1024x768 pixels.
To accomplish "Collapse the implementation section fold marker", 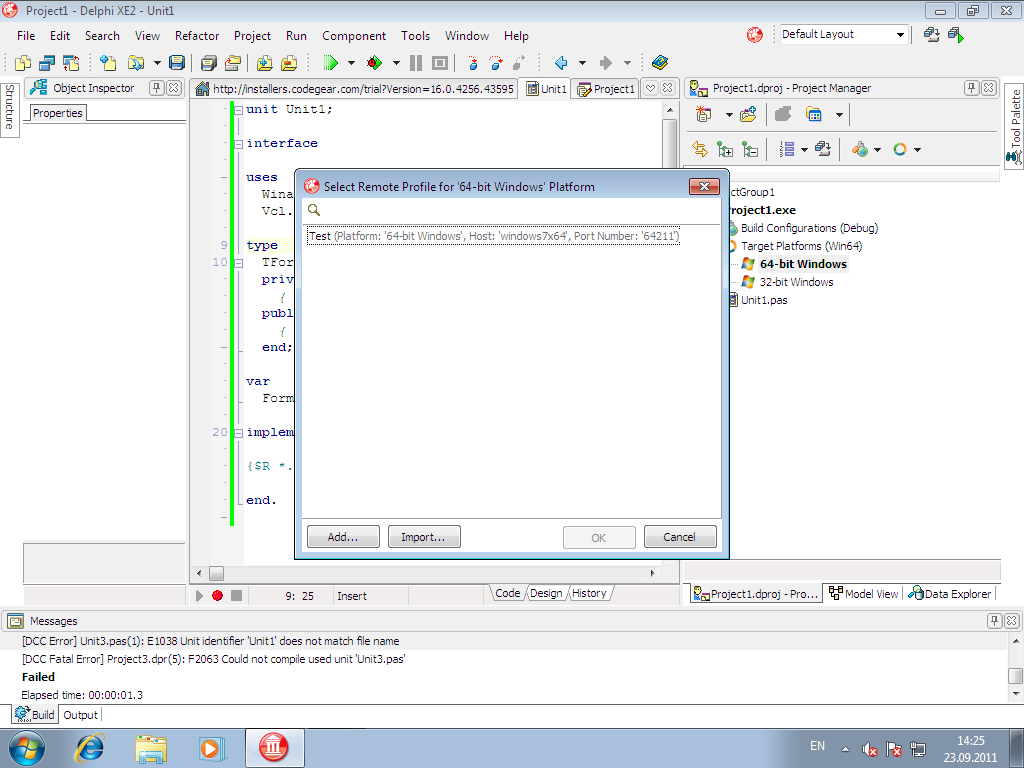I will [x=238, y=433].
